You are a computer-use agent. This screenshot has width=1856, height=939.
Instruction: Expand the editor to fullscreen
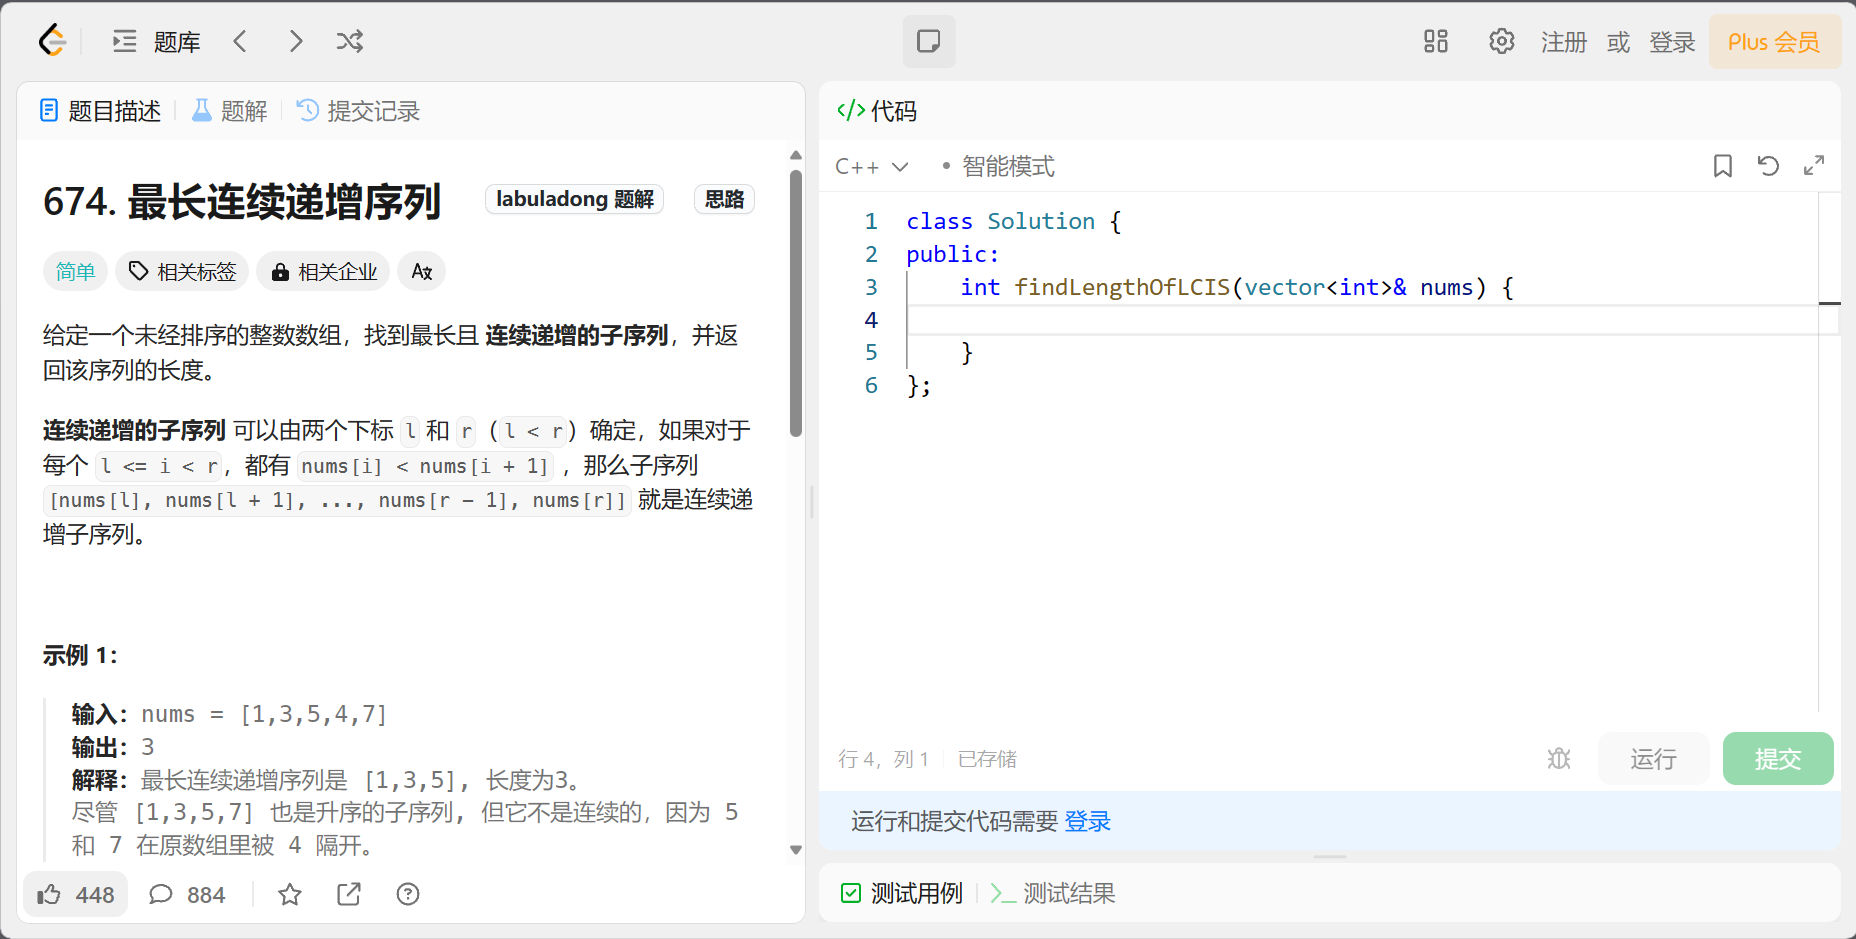pyautogui.click(x=1814, y=166)
